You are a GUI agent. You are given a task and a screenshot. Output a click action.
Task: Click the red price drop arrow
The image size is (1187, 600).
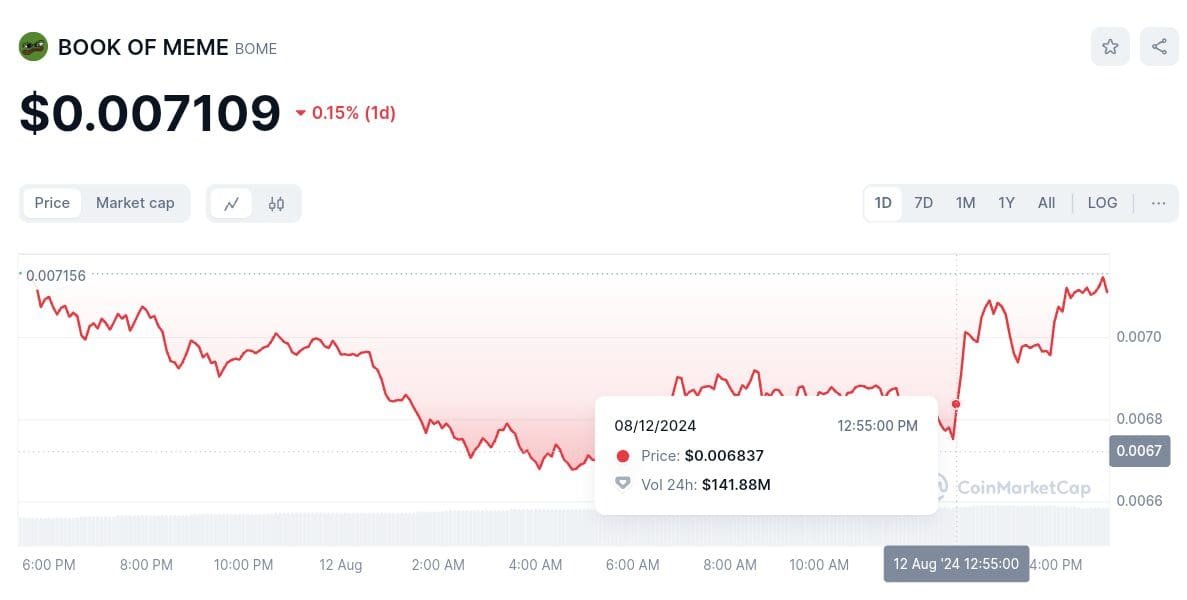[x=300, y=114]
